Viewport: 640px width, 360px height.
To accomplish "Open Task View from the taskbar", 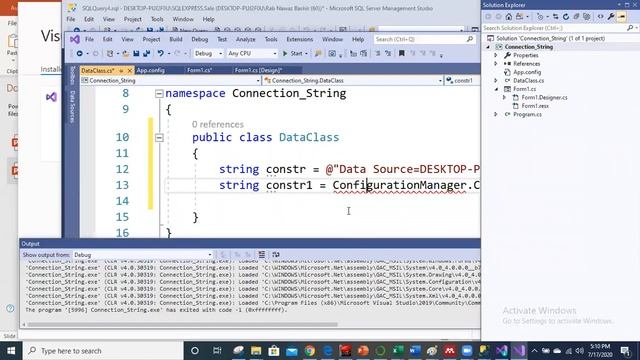I will pyautogui.click(x=217, y=351).
